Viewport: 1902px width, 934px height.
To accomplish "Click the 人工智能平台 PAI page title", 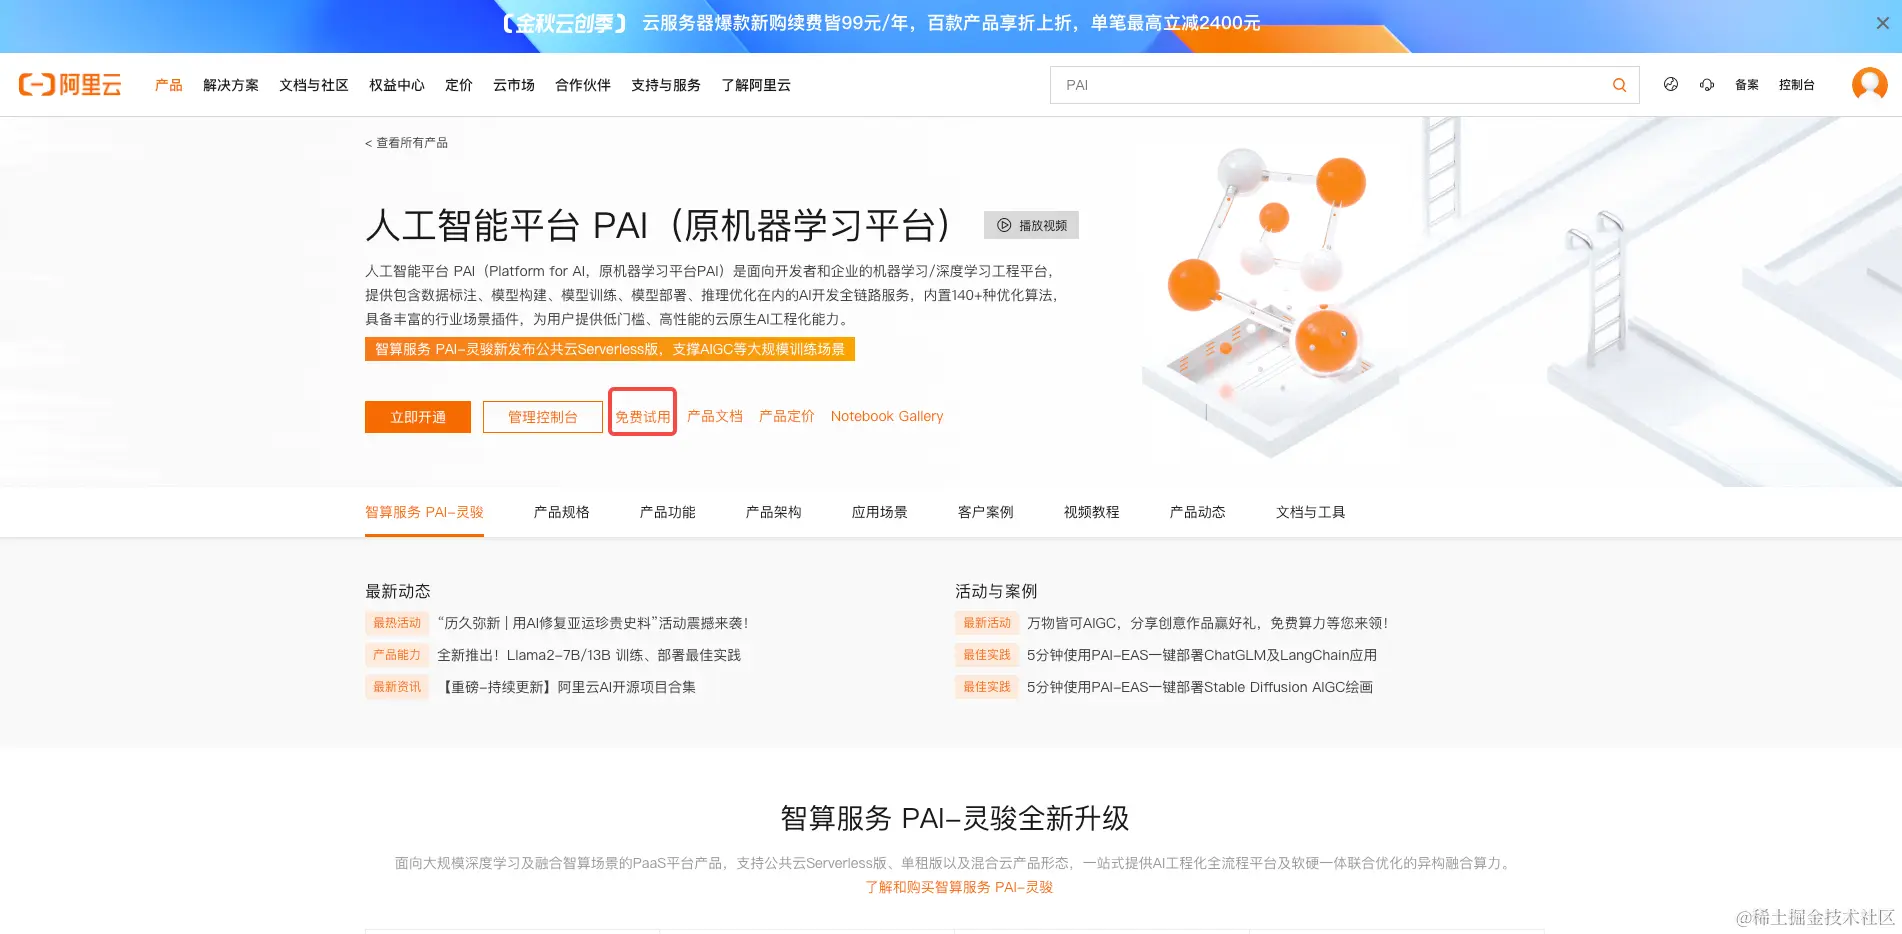I will click(x=659, y=226).
